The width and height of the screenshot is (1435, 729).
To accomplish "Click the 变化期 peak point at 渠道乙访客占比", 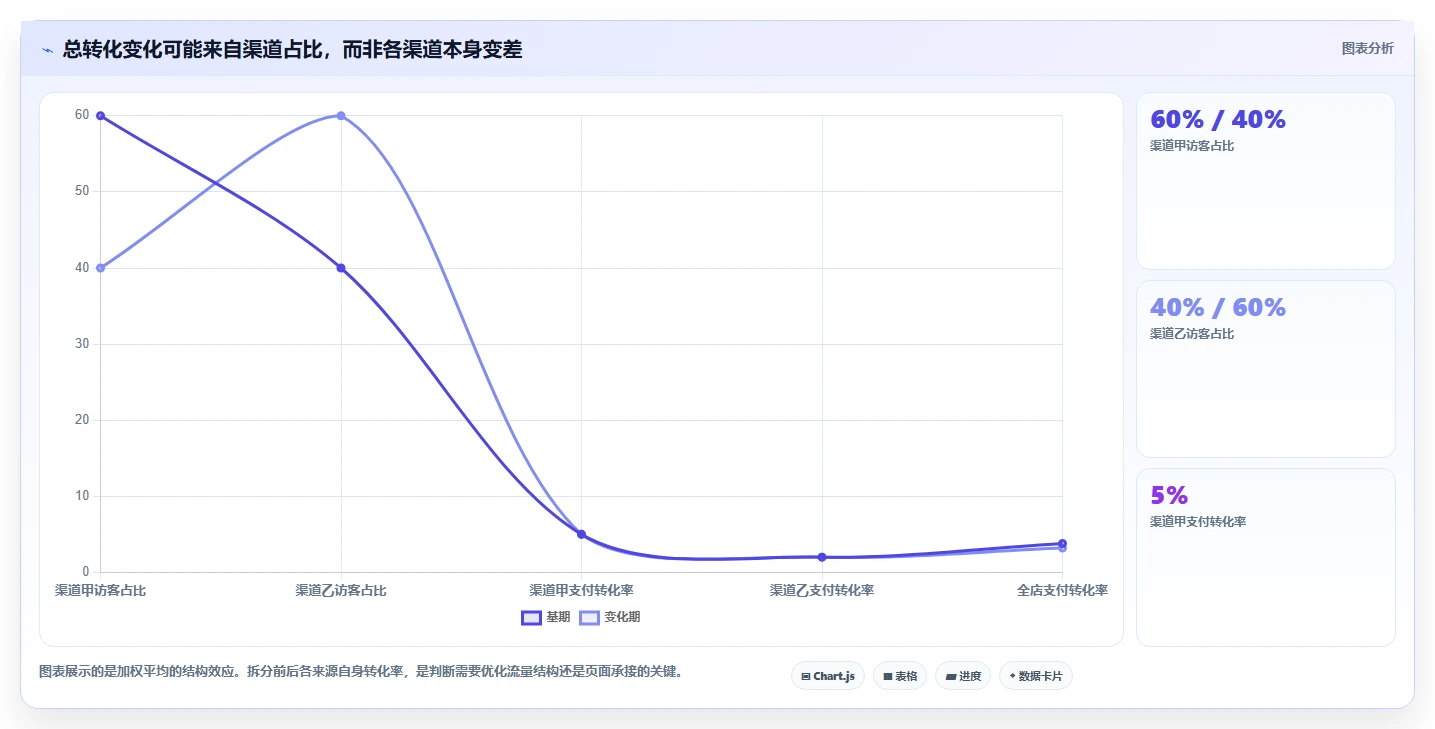I will [x=341, y=116].
